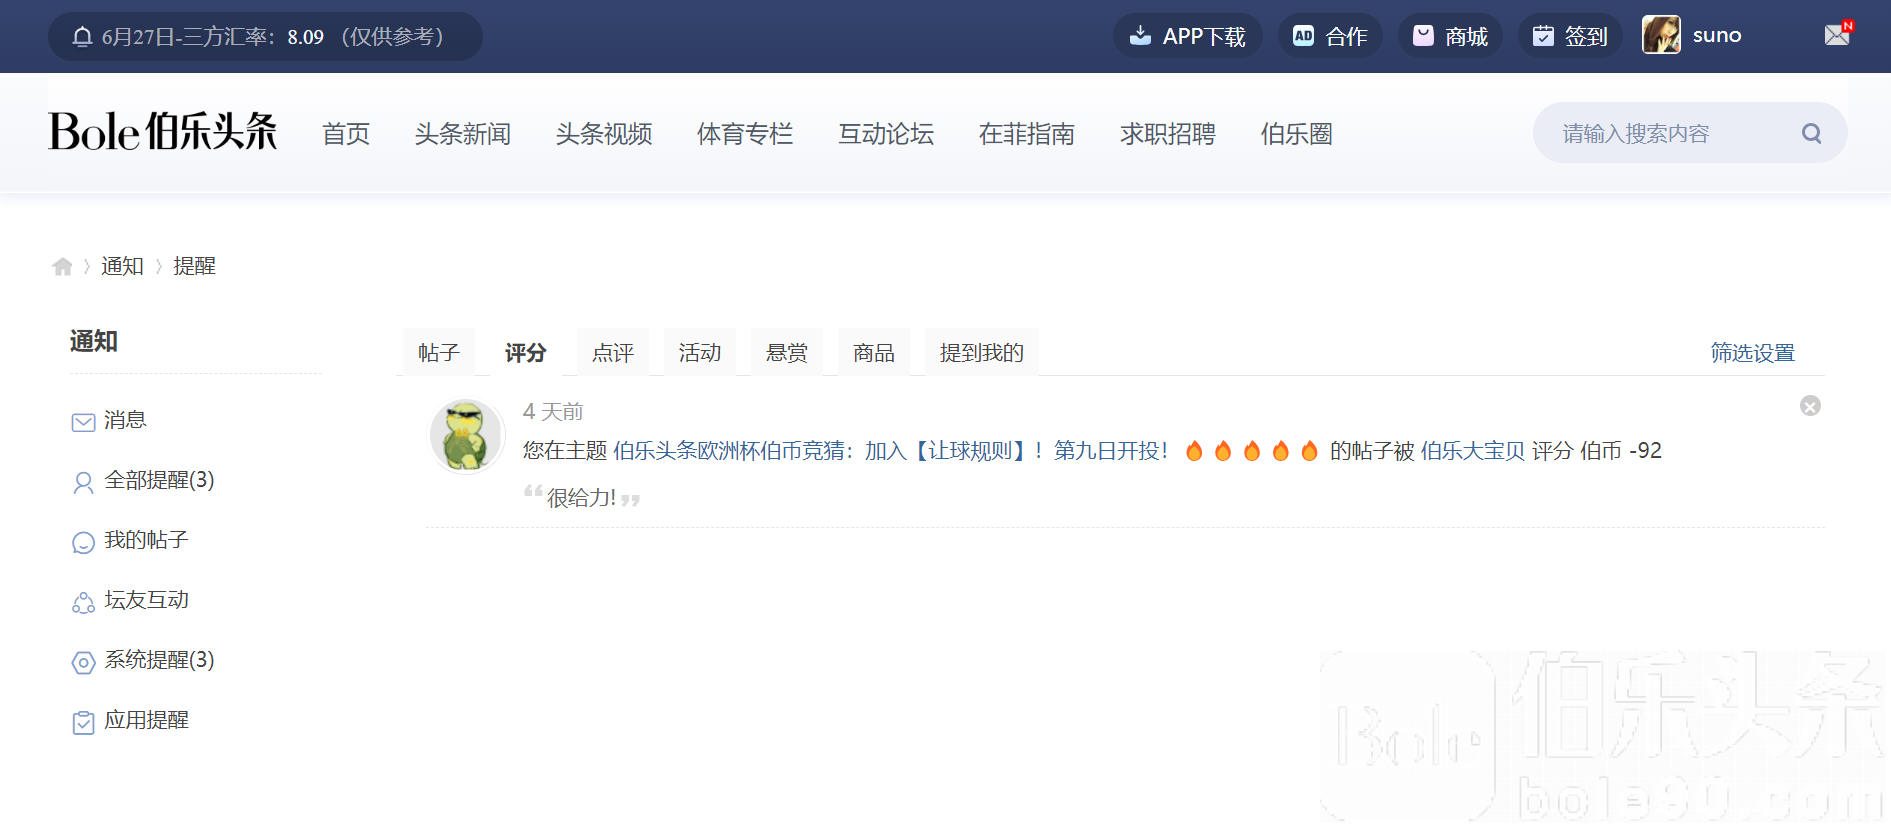Switch to the 帖子 tab
This screenshot has width=1891, height=828.
[438, 353]
